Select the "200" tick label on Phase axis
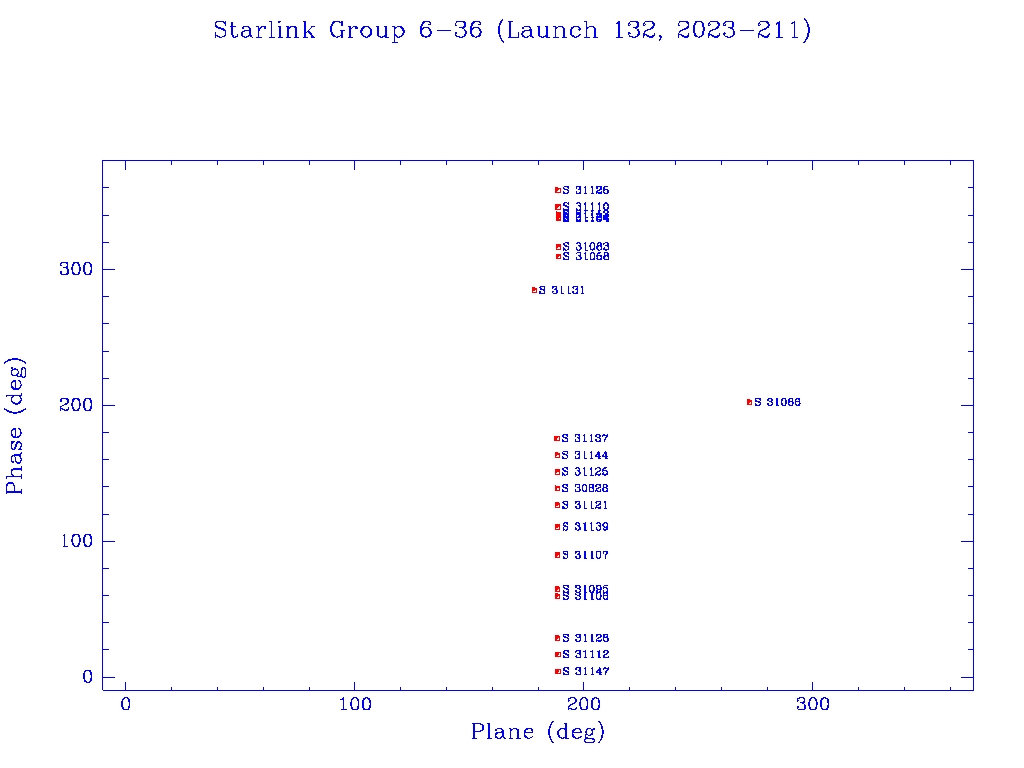This screenshot has width=1024, height=768. coord(76,406)
